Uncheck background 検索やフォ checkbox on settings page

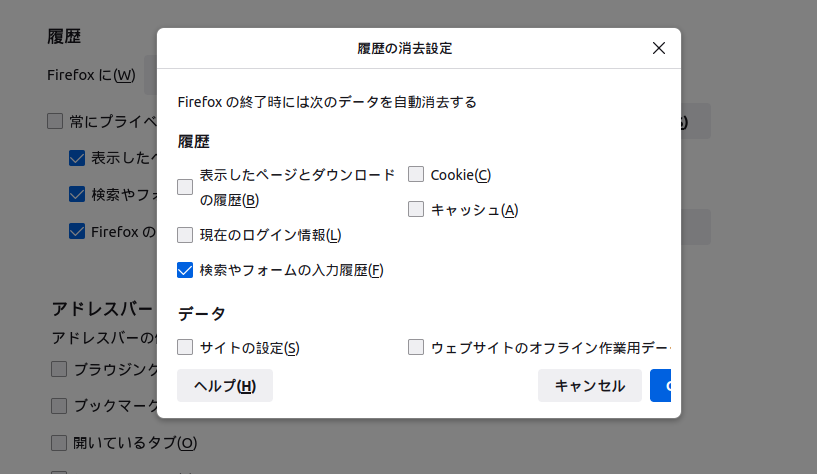click(77, 194)
